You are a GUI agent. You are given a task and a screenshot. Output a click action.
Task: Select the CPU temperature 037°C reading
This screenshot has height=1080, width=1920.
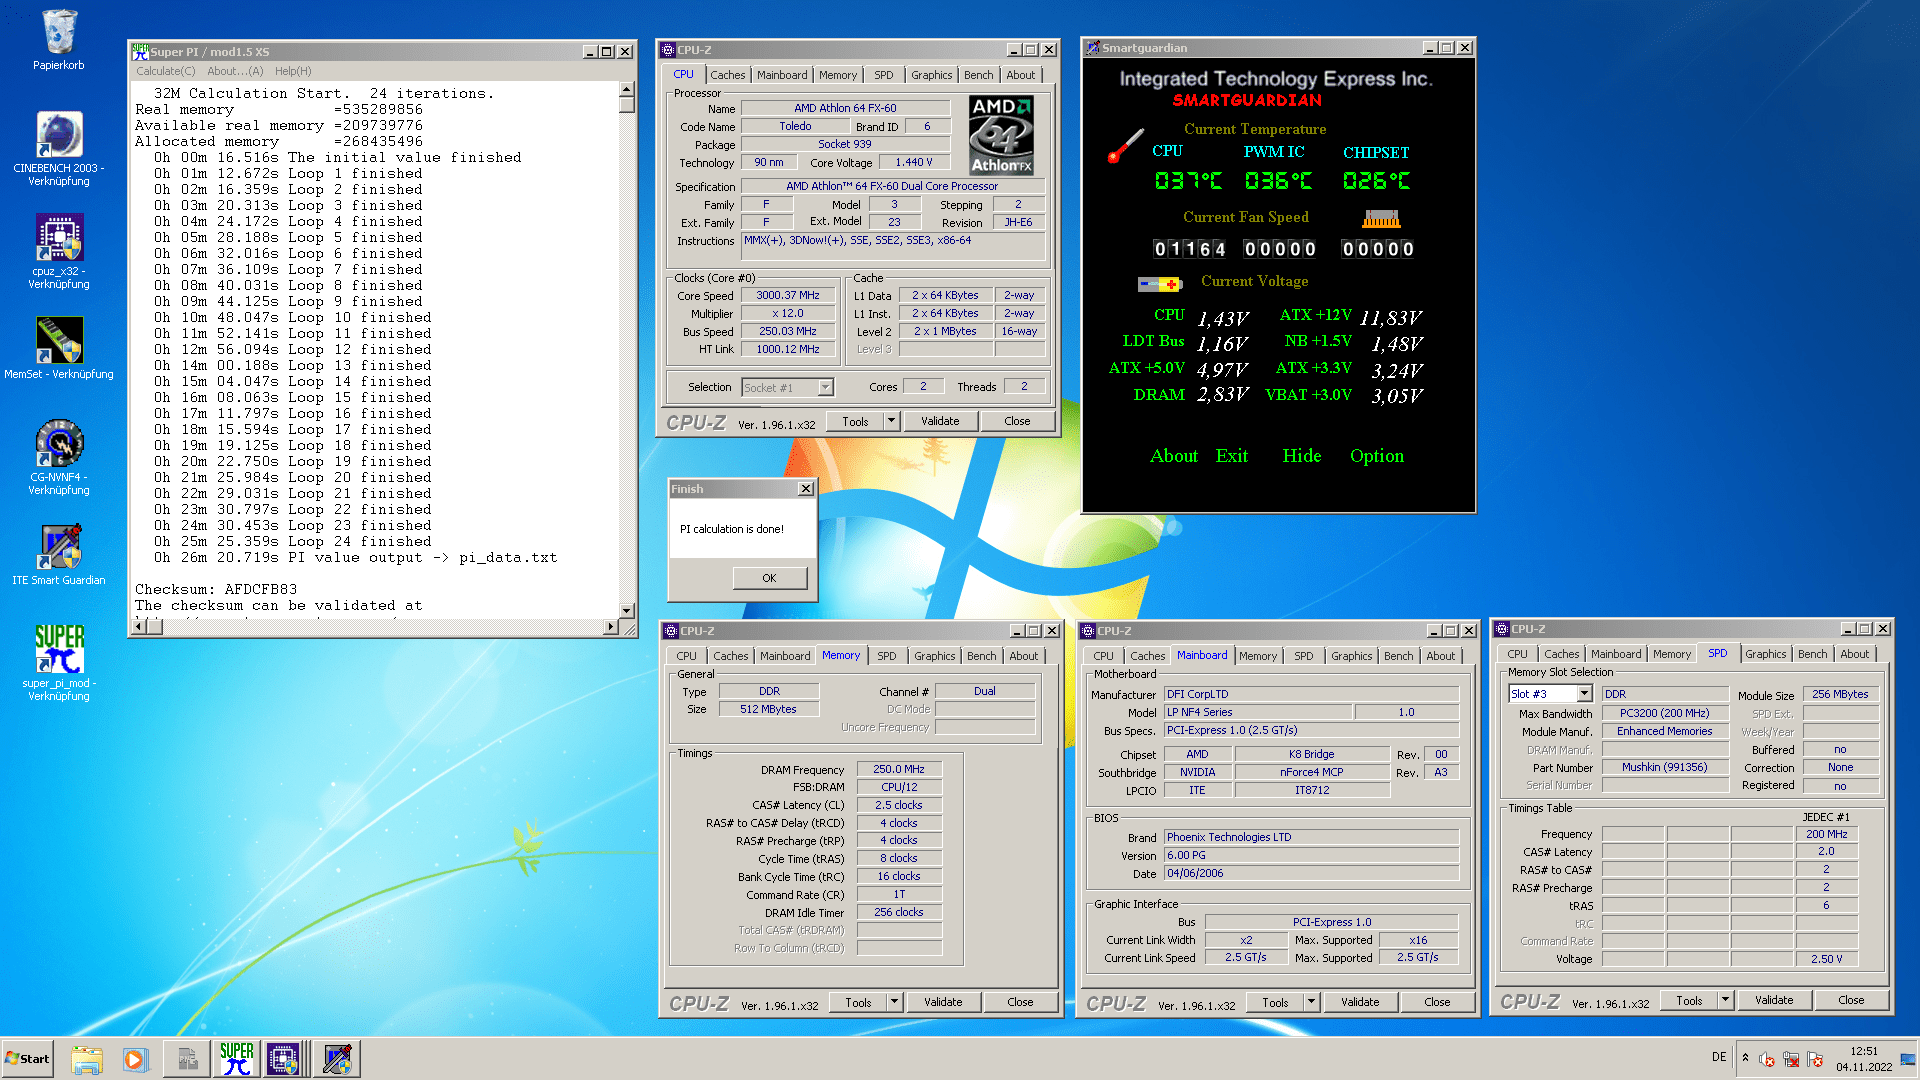[x=1187, y=181]
